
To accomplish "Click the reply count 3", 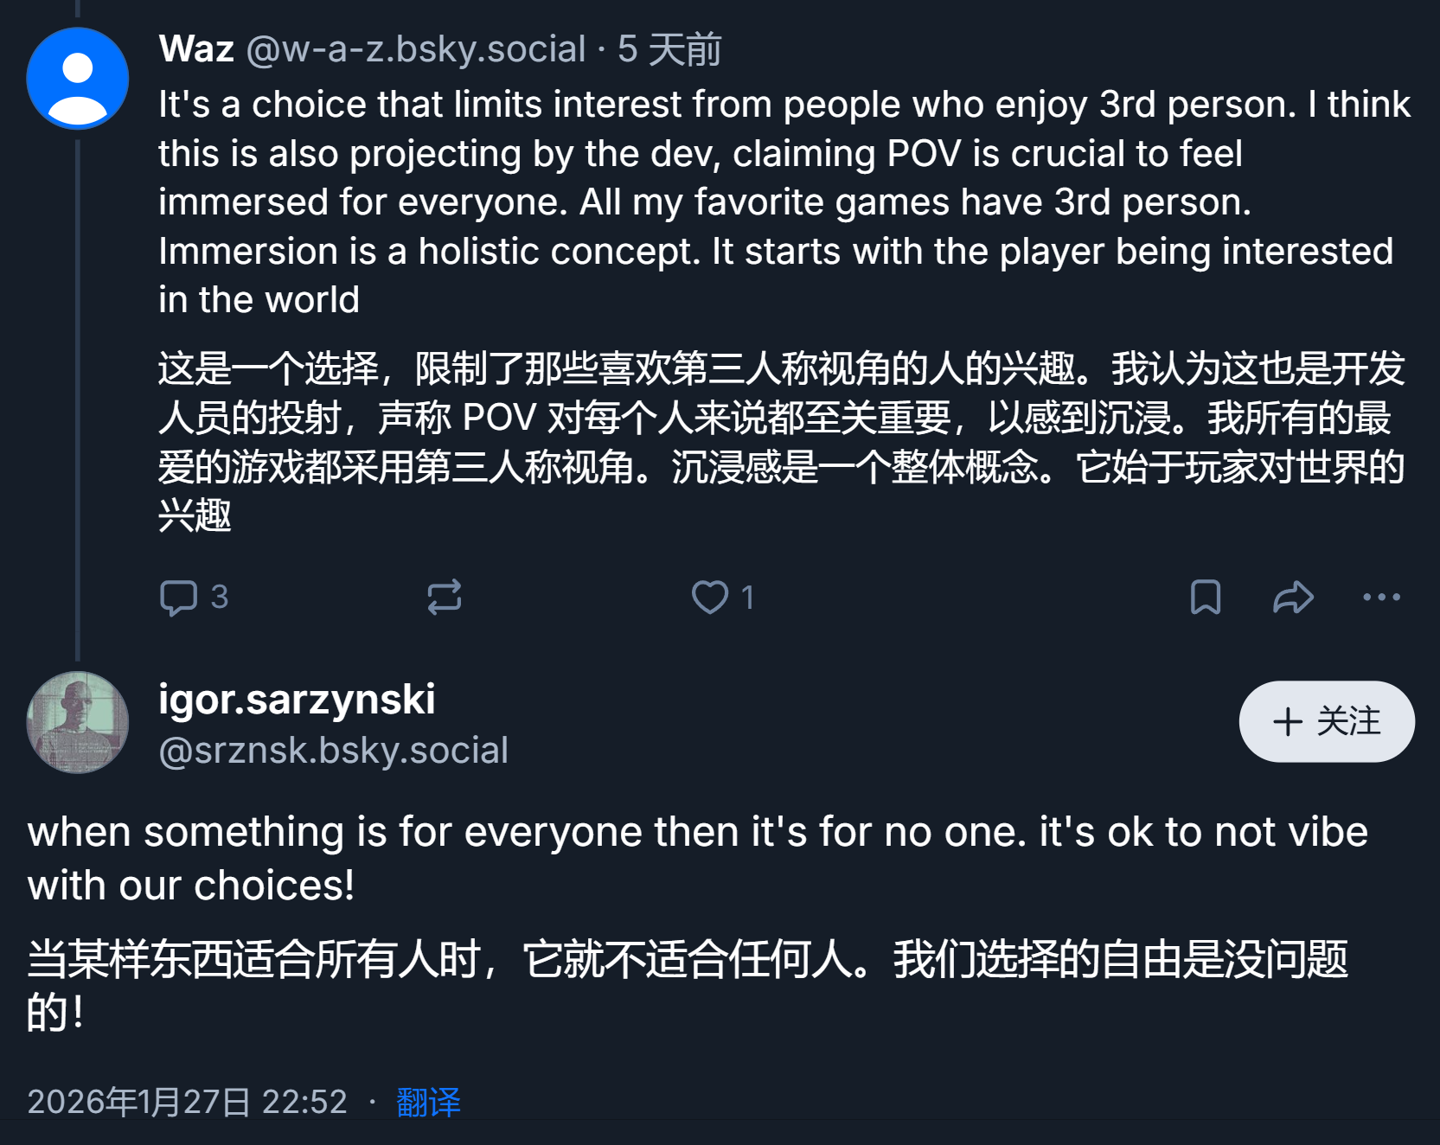I will pos(220,597).
